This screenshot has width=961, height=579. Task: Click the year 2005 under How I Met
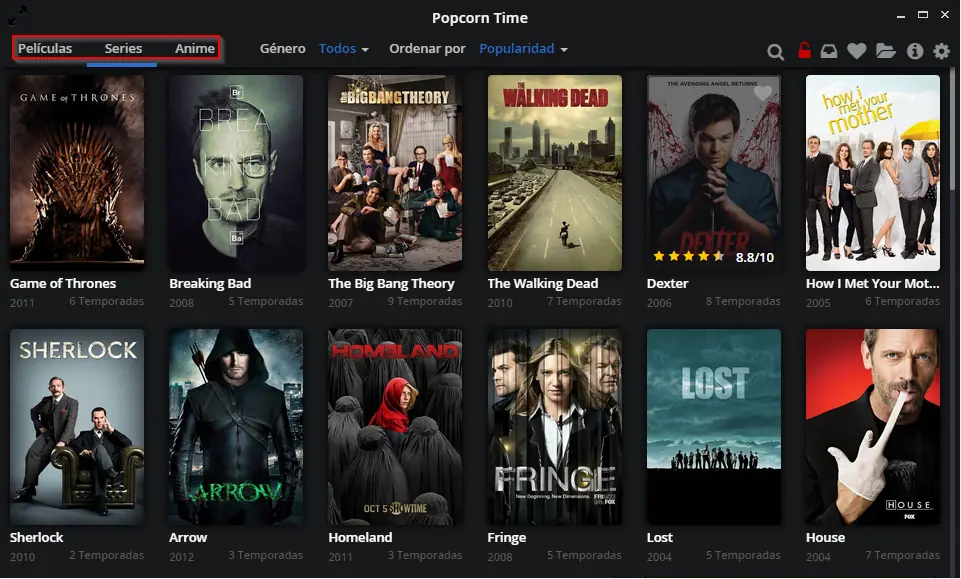click(818, 303)
